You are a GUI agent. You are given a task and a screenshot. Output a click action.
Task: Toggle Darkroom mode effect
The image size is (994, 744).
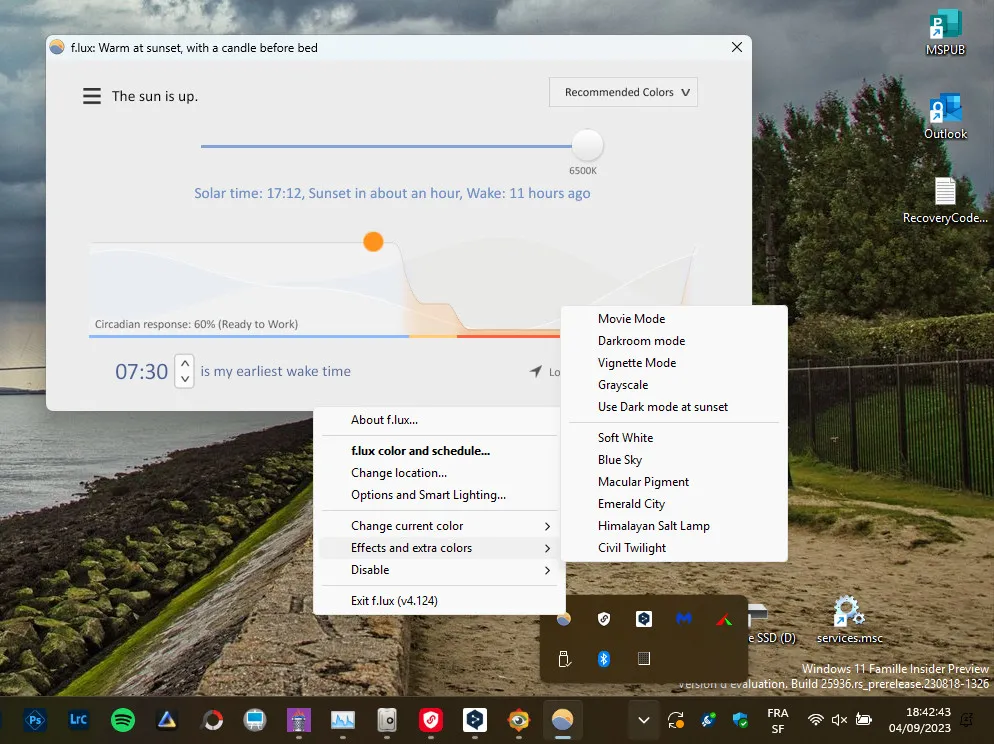(674, 341)
